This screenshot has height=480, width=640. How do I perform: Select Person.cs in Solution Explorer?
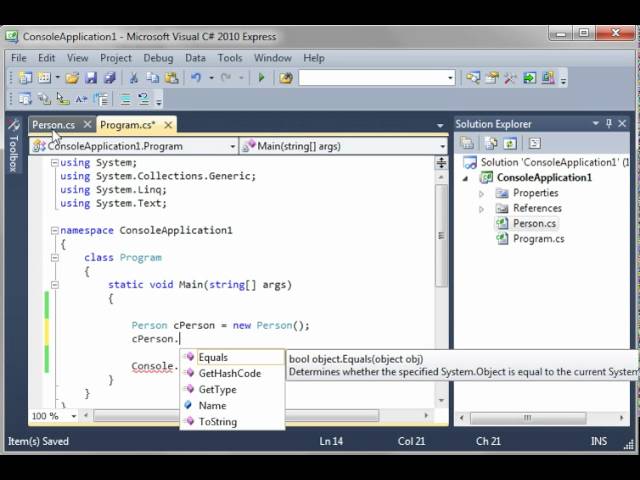coord(534,223)
